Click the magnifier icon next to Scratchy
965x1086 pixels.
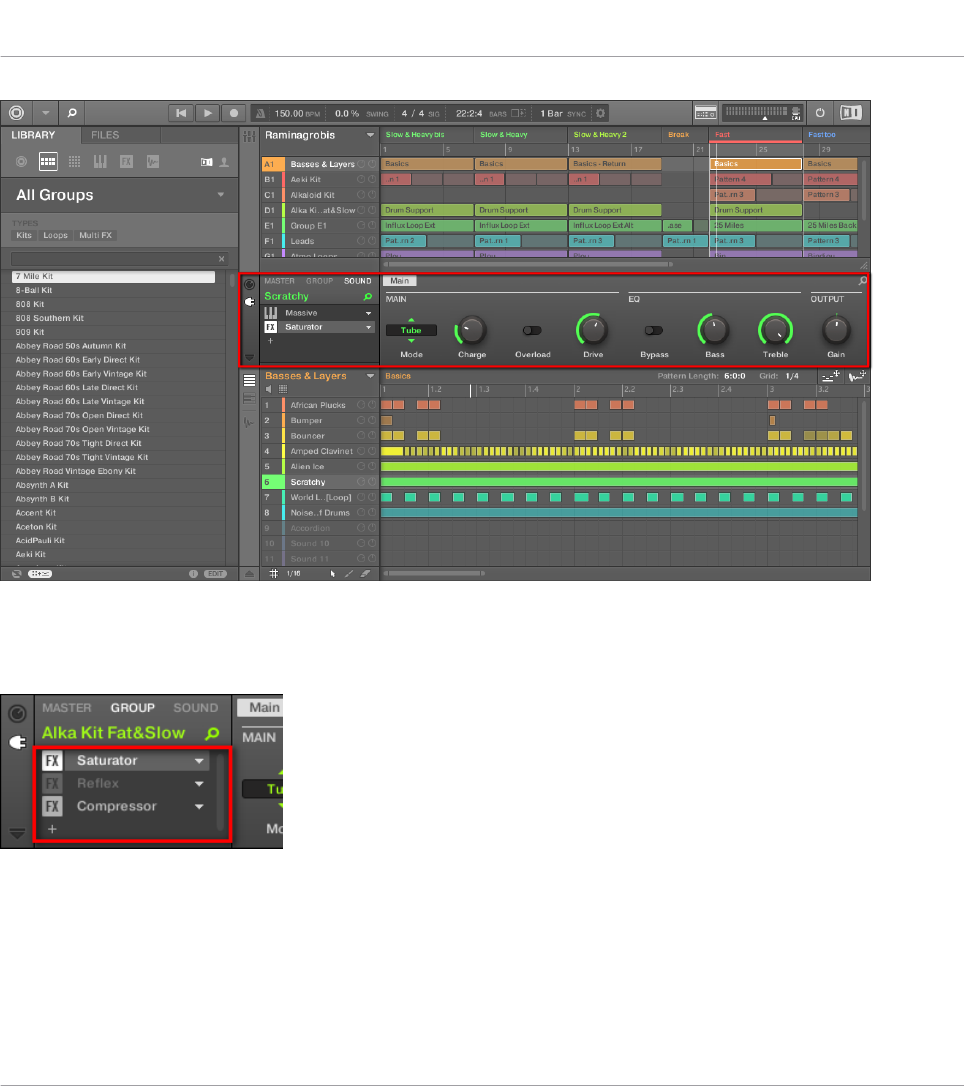point(368,297)
